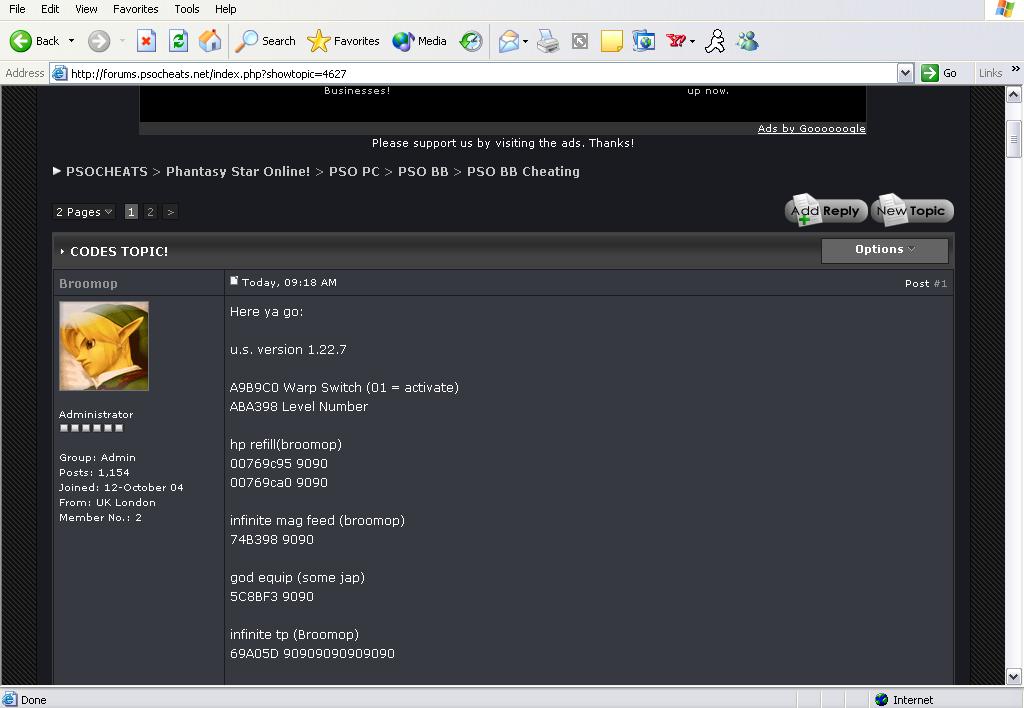Screen dimensions: 1024x708
Task: Click the Done status bar page icon
Action: coord(10,700)
